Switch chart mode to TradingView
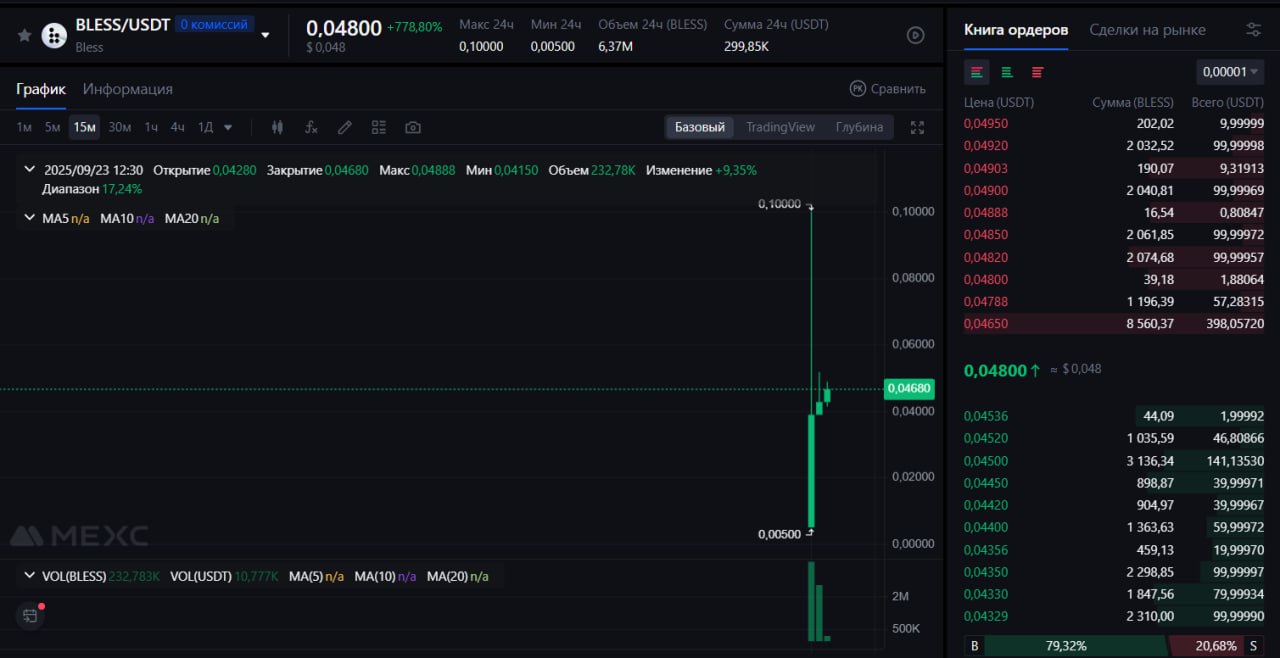1280x658 pixels. [x=780, y=127]
